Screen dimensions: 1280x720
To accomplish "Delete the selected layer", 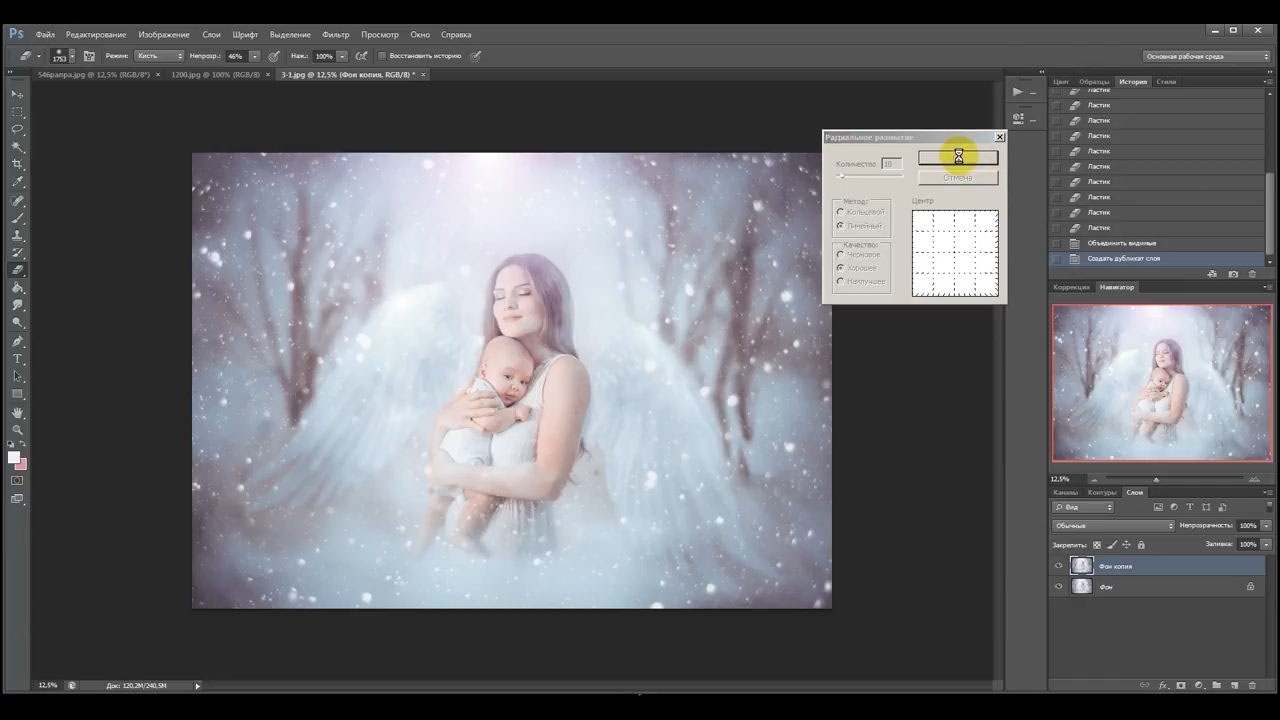I will coord(1253,685).
